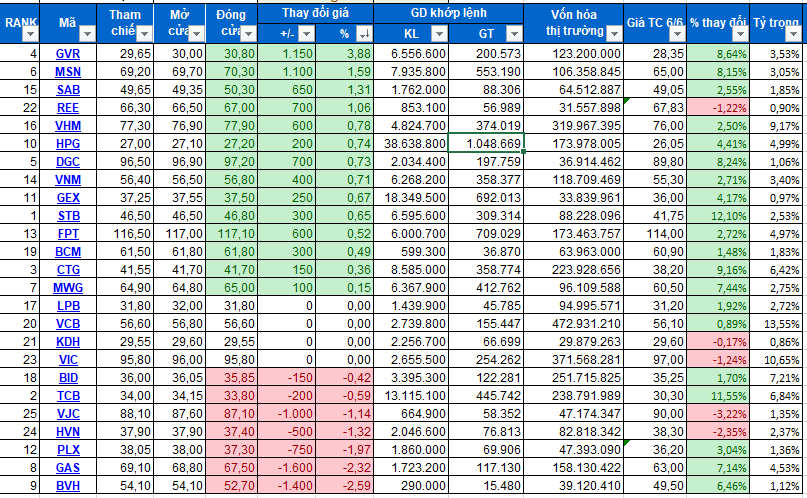Open the Đóng cửa filter dropdown

click(x=249, y=34)
